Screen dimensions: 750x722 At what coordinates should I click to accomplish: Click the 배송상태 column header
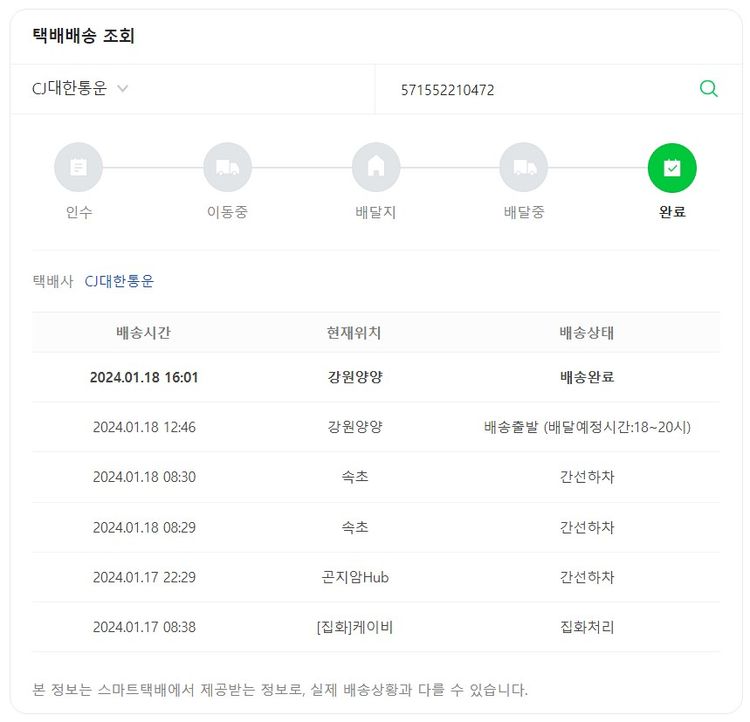(587, 333)
